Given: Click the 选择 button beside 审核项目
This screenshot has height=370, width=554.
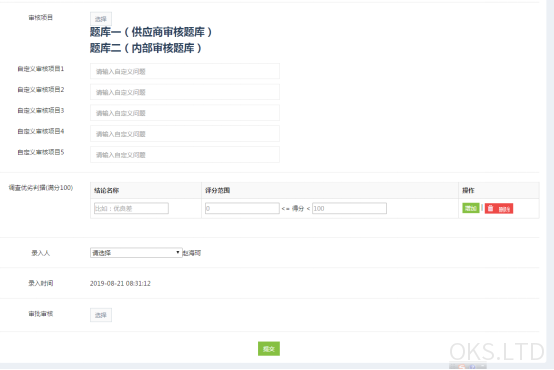Looking at the screenshot, I should coord(101,19).
